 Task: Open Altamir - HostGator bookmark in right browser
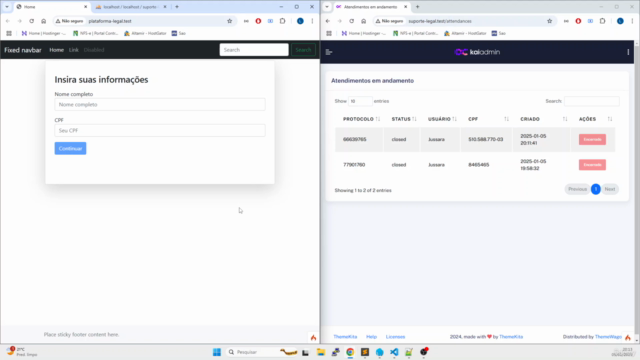[x=465, y=33]
